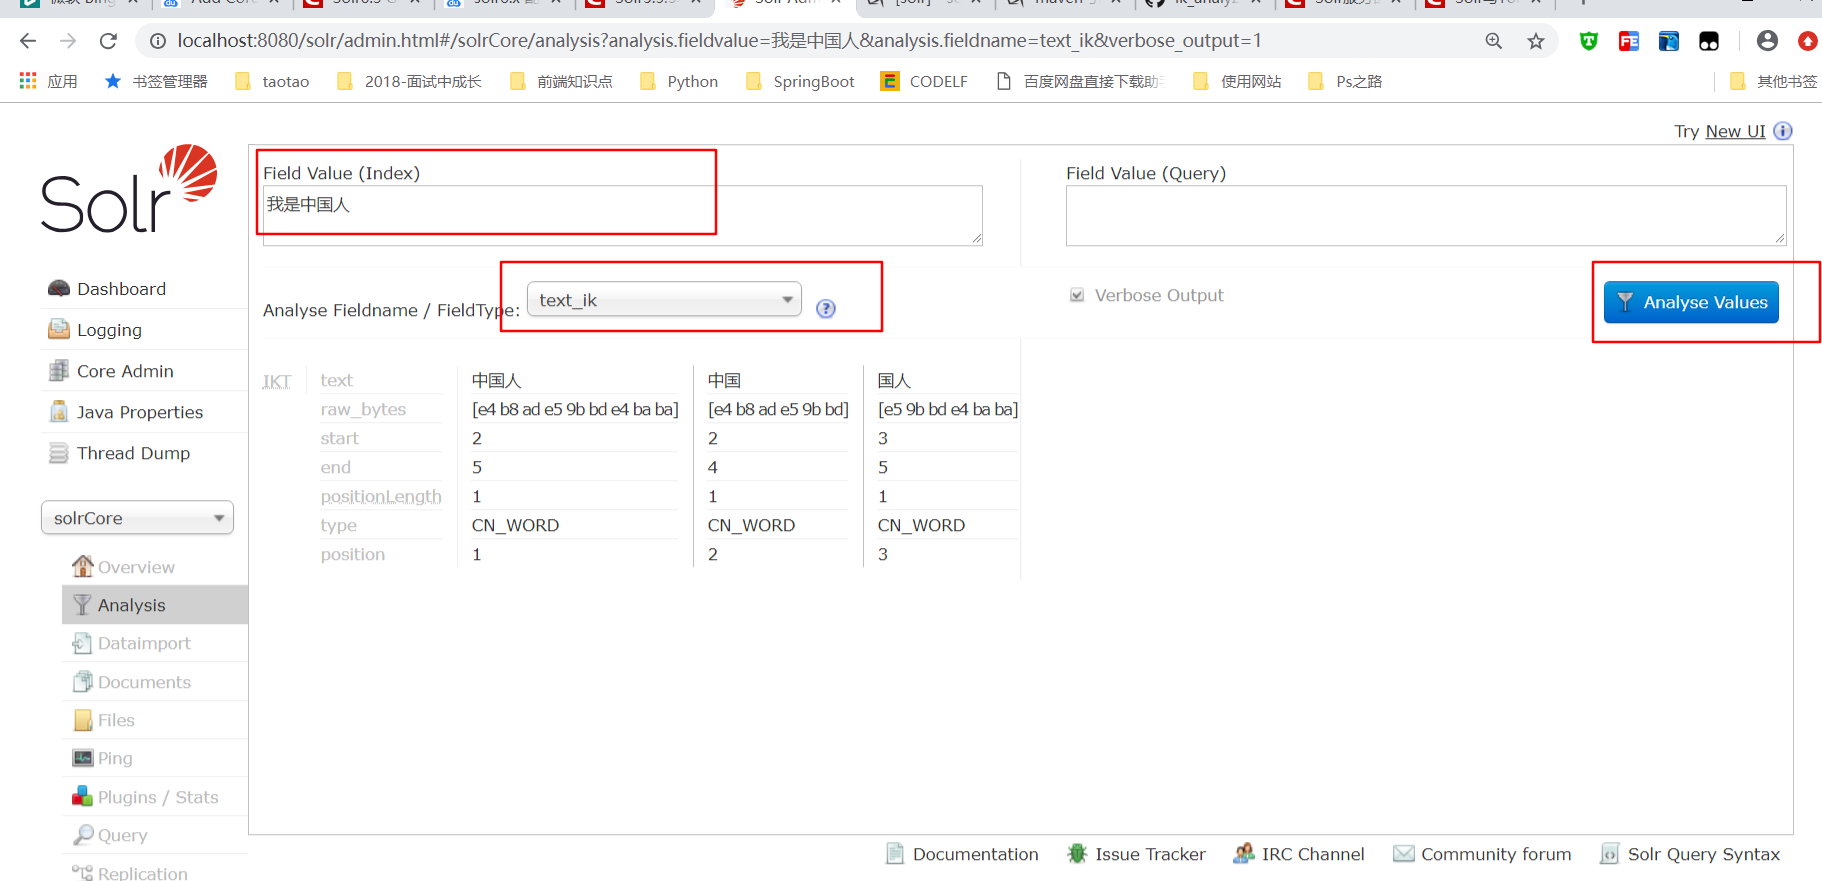This screenshot has height=881, width=1822.
Task: Click the bookmark star in address bar
Action: [1536, 41]
